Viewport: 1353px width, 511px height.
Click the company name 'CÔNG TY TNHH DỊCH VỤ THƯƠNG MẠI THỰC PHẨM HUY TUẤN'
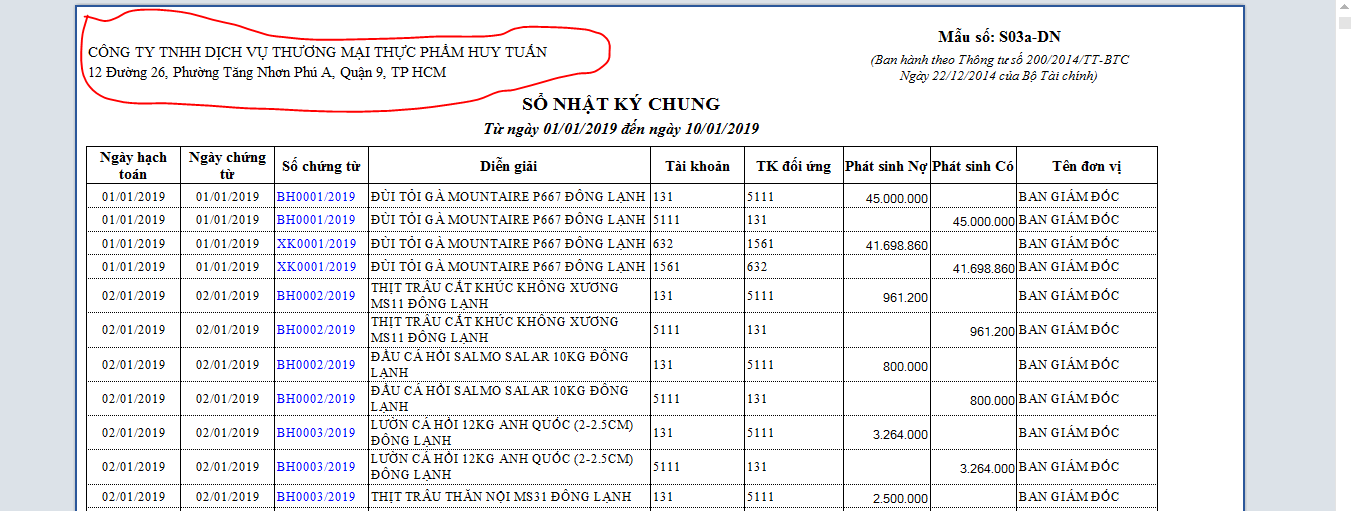point(318,52)
